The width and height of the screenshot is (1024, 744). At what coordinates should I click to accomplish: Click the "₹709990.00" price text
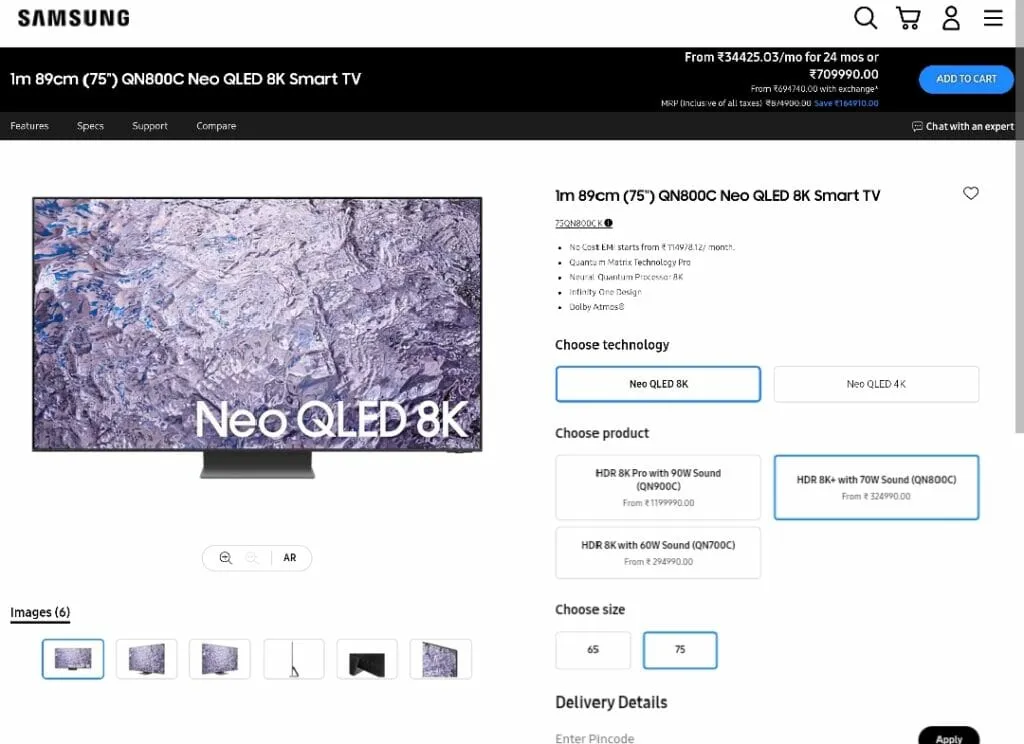pos(844,74)
